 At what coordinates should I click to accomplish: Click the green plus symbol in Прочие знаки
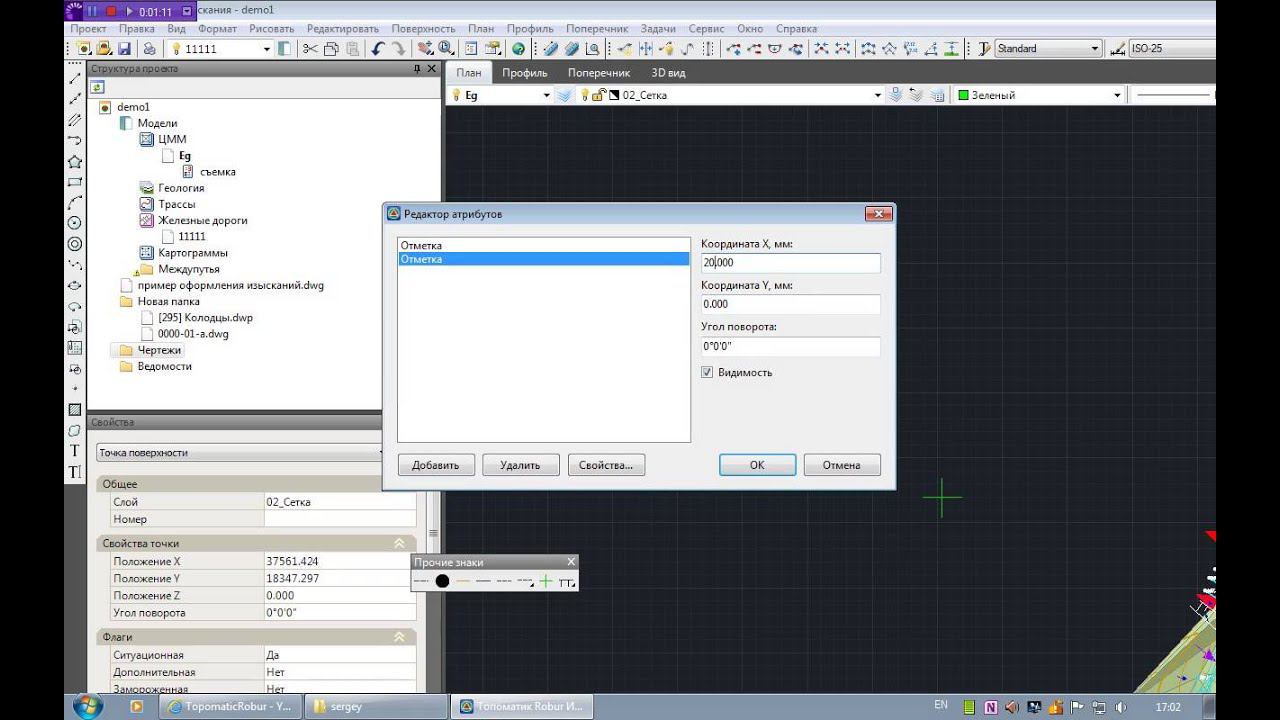tap(545, 581)
